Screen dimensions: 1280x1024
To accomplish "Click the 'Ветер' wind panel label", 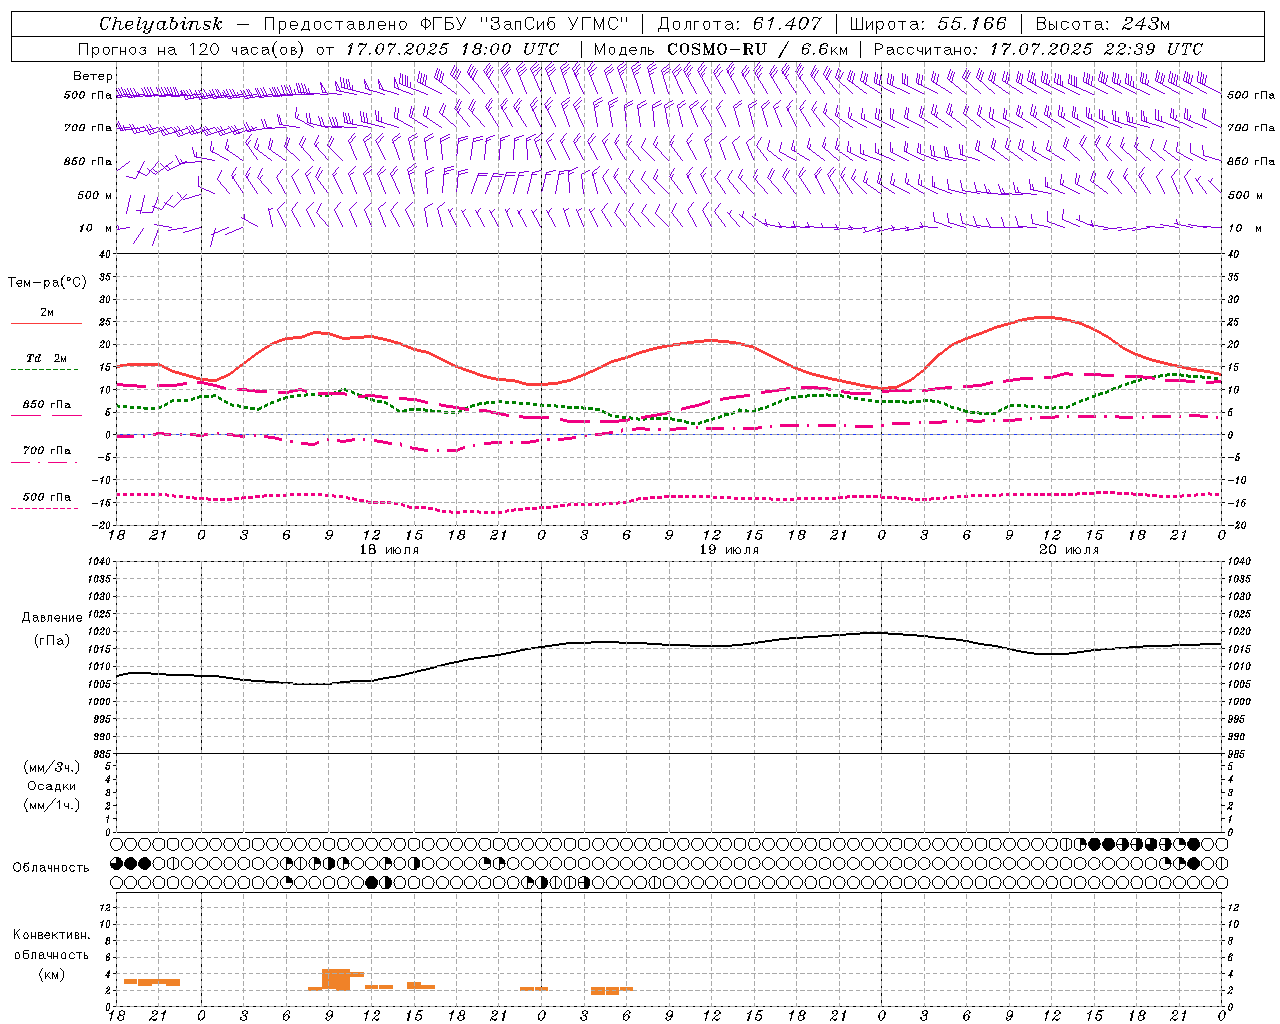I will pos(93,76).
